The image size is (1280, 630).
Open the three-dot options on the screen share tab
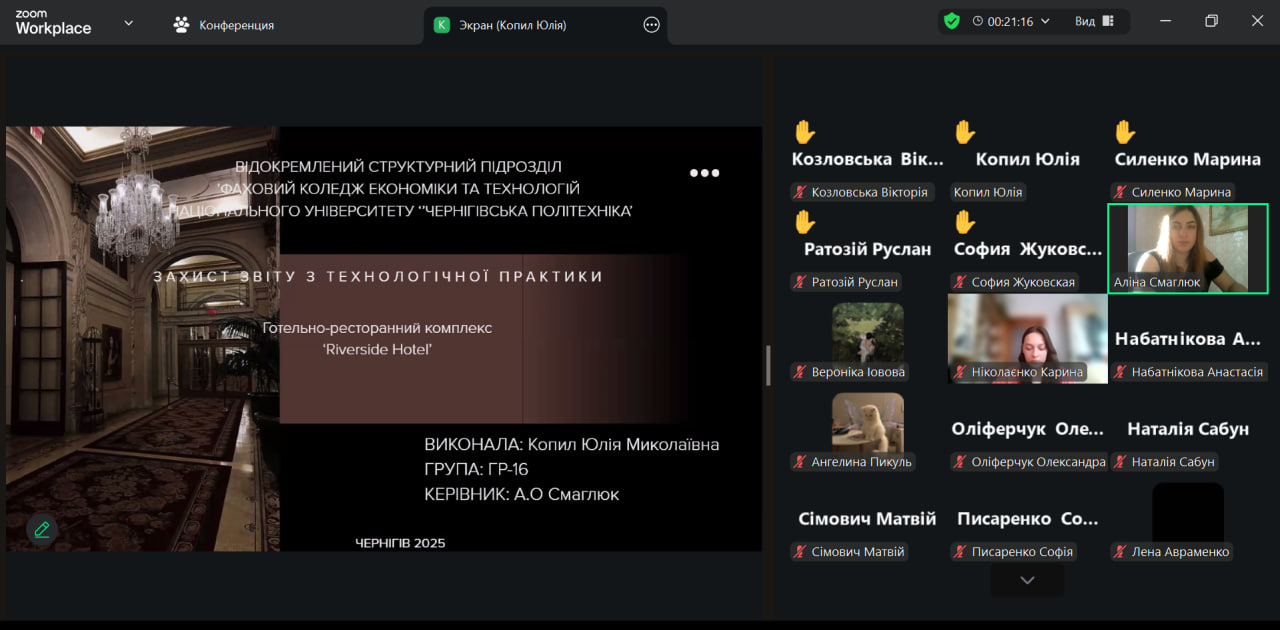(x=651, y=25)
